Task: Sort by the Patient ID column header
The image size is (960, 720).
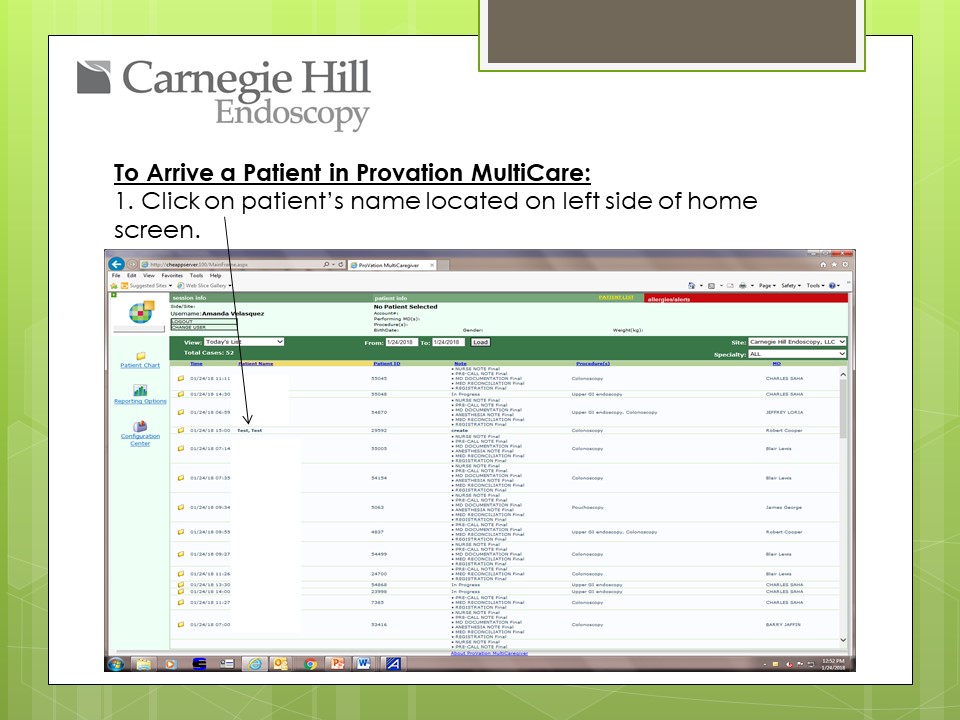Action: click(387, 364)
